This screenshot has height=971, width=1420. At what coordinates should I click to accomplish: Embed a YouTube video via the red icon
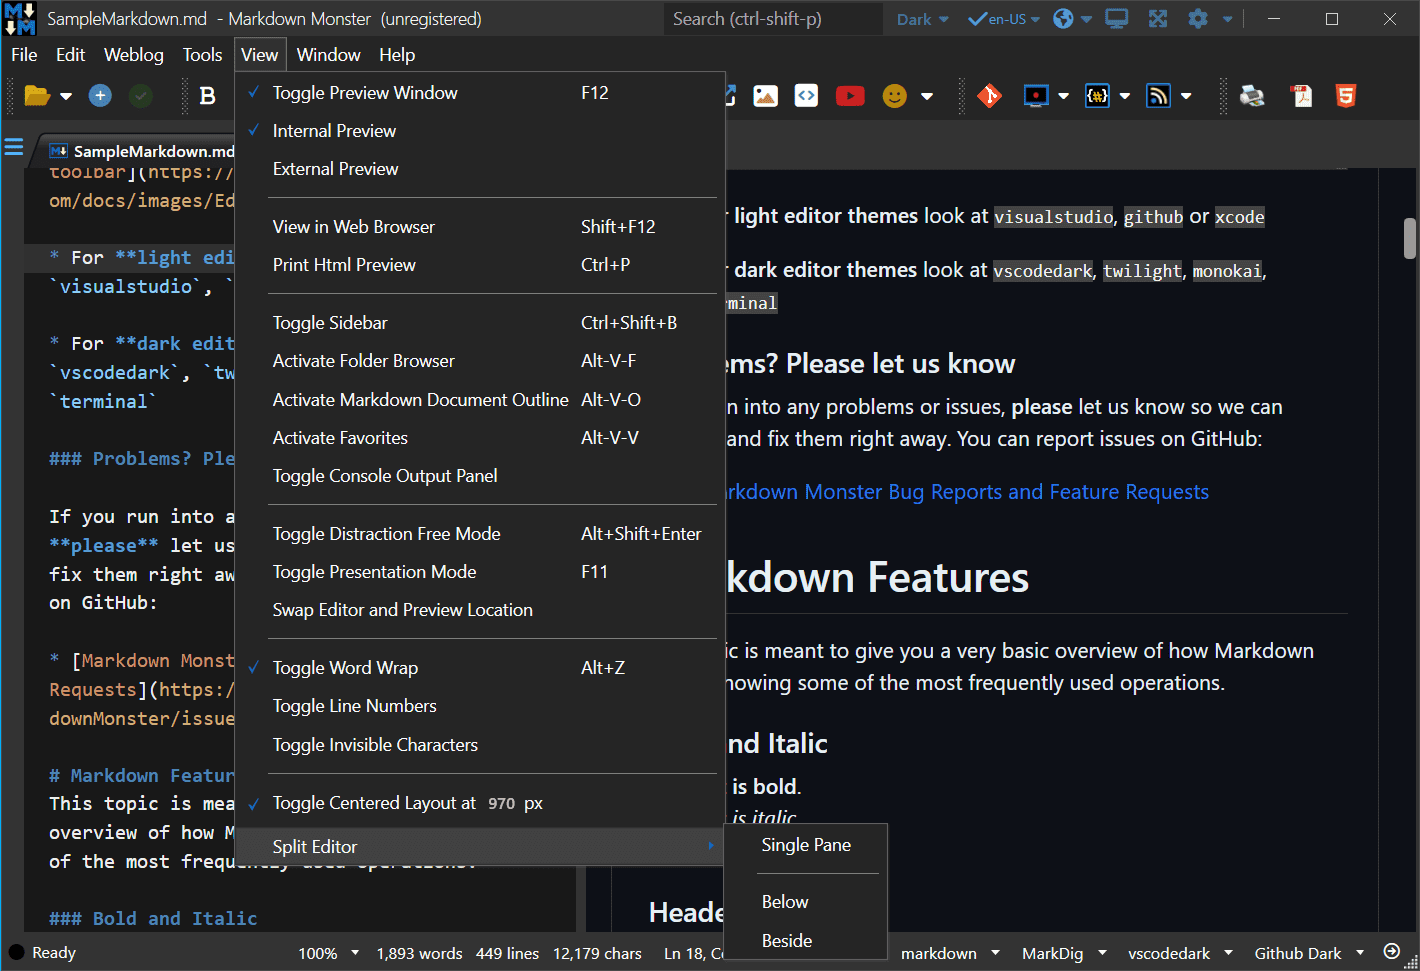click(850, 96)
